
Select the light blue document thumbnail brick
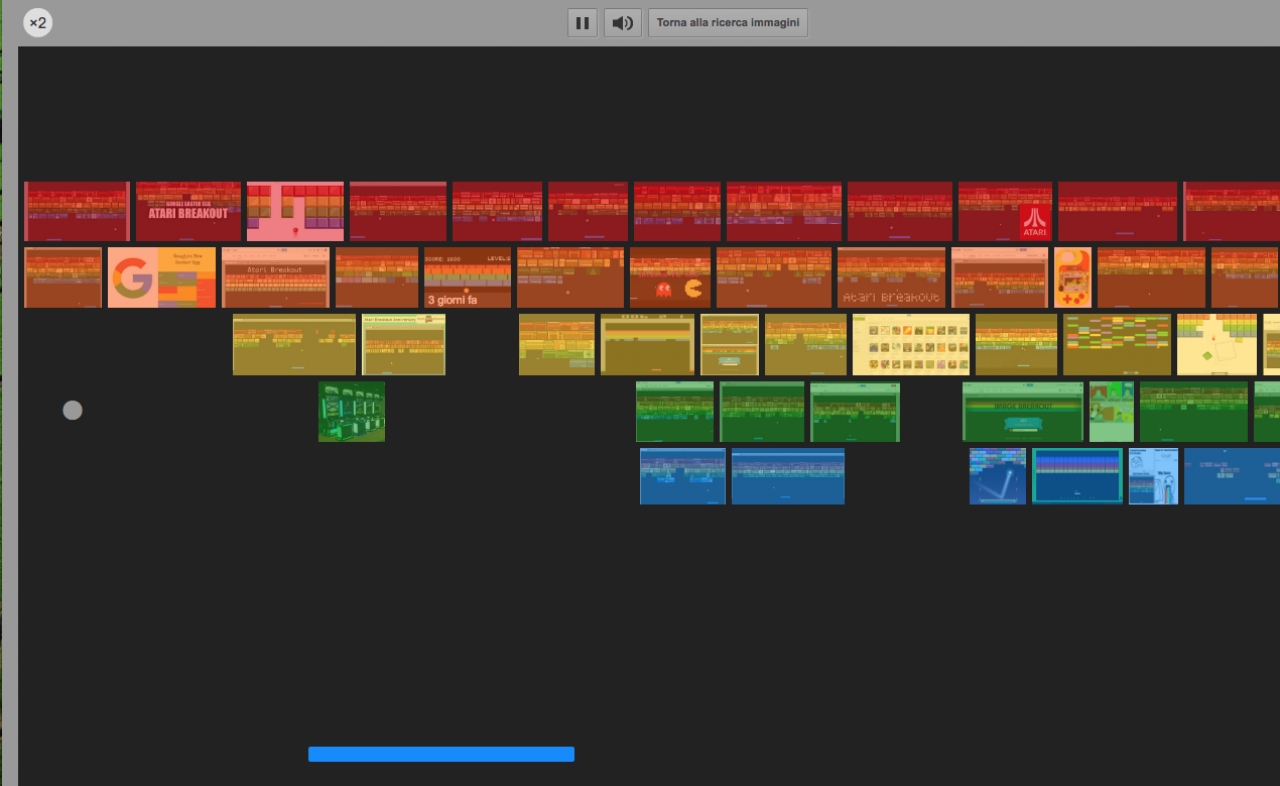point(1153,476)
